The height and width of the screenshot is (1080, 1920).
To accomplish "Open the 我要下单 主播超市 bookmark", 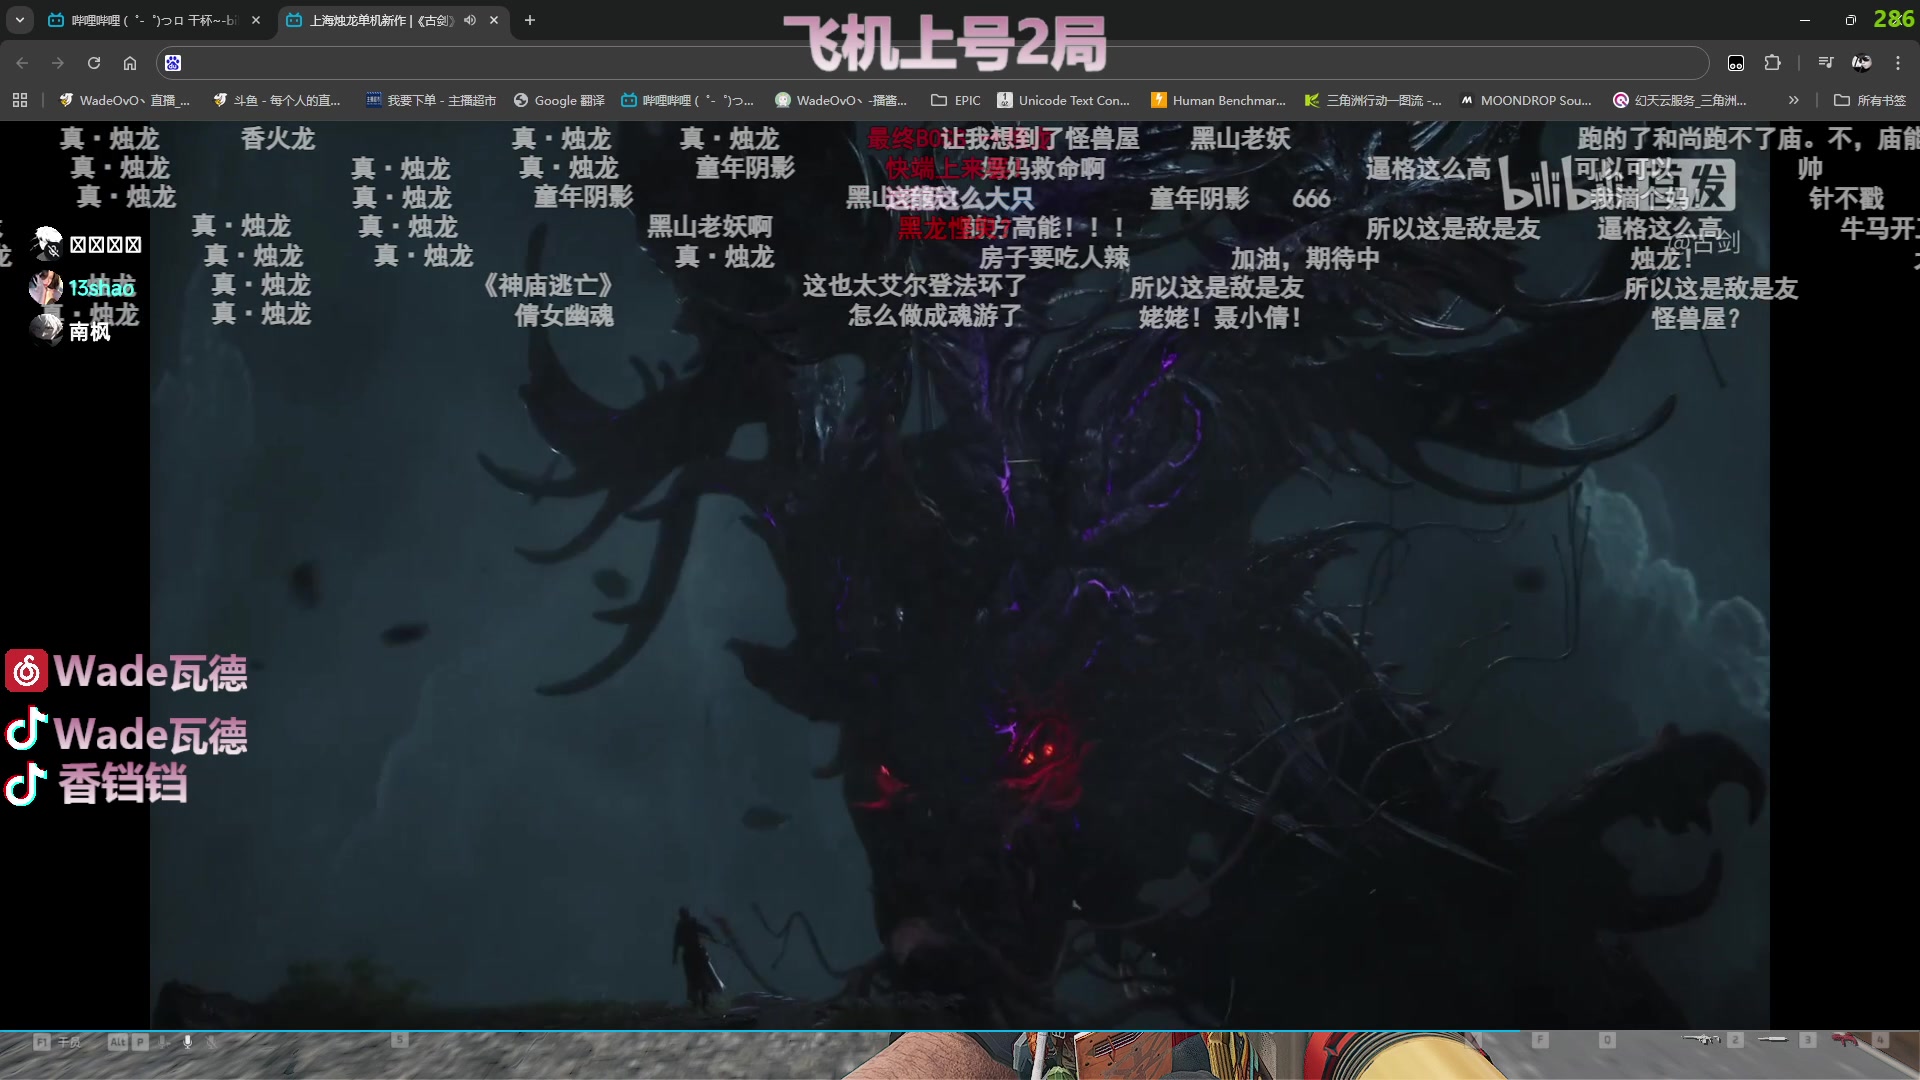I will coord(431,100).
